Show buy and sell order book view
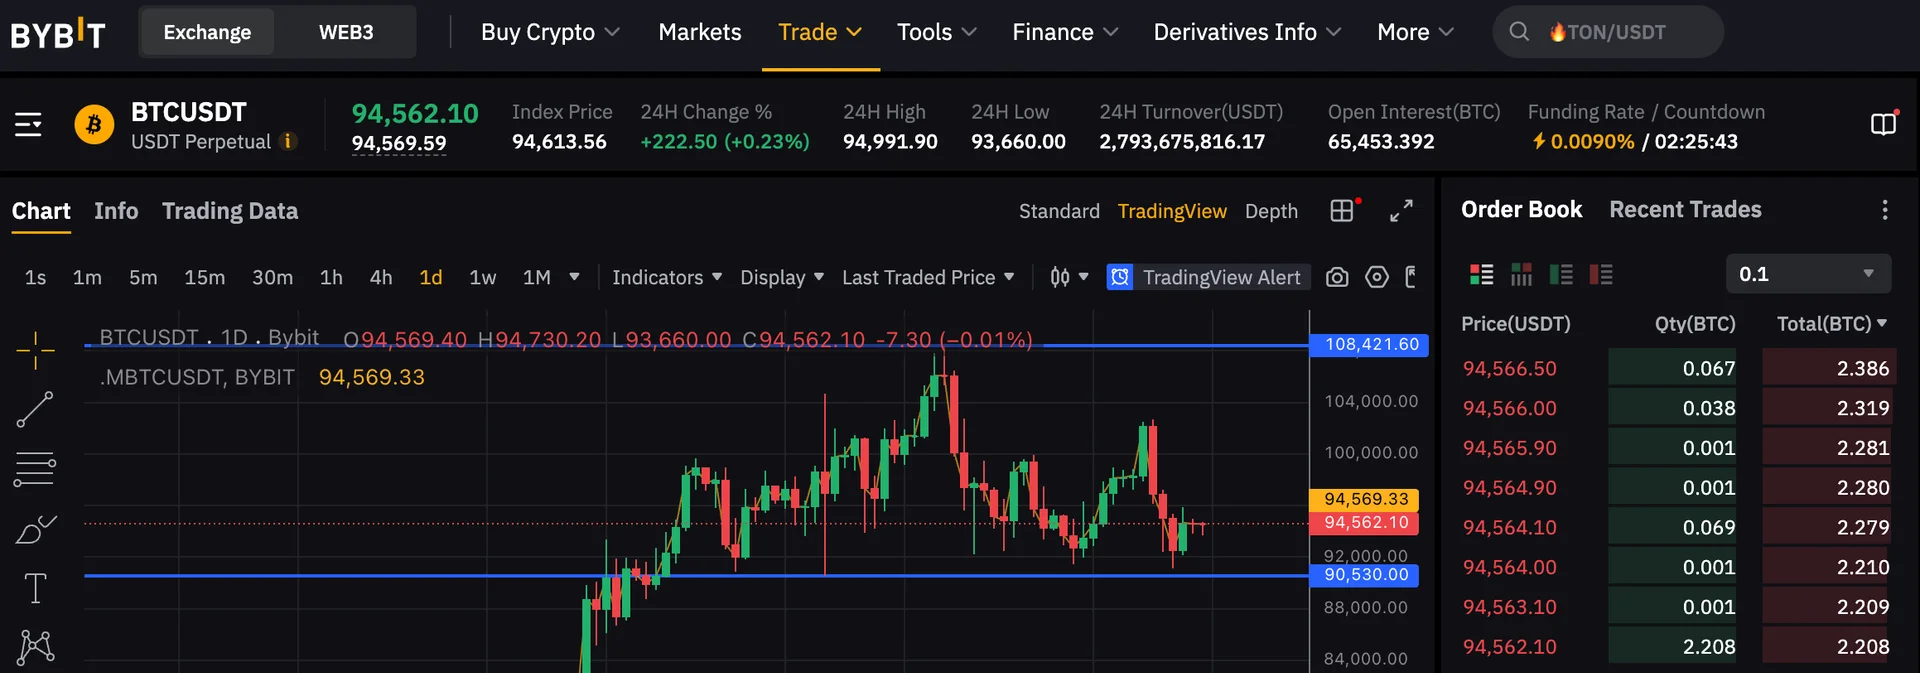Screen dimensions: 1920x673 (x=1481, y=274)
